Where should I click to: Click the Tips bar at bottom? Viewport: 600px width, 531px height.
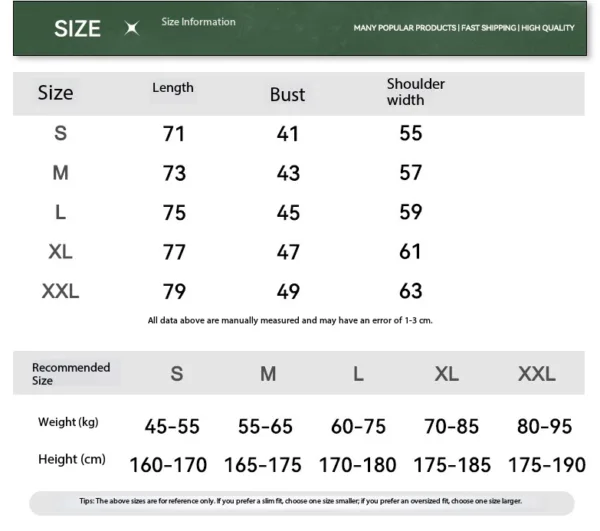300,502
